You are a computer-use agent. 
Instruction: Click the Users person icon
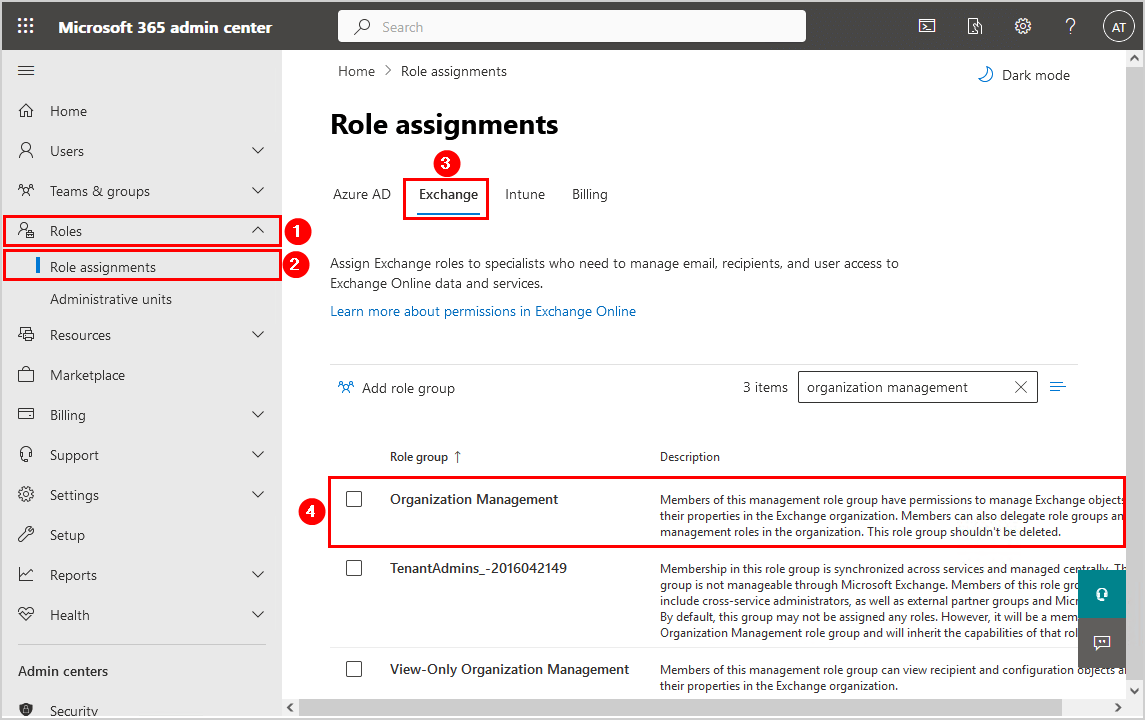tap(26, 150)
